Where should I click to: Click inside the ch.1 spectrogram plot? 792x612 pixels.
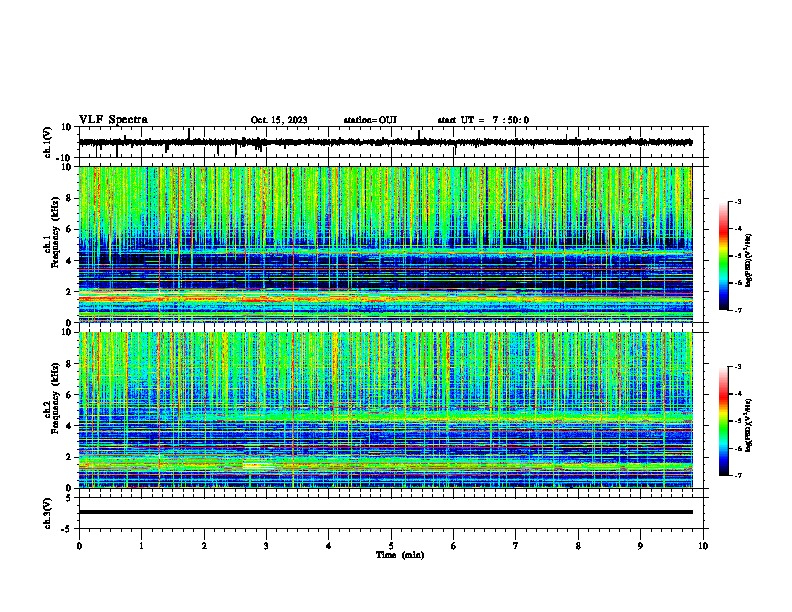click(385, 244)
